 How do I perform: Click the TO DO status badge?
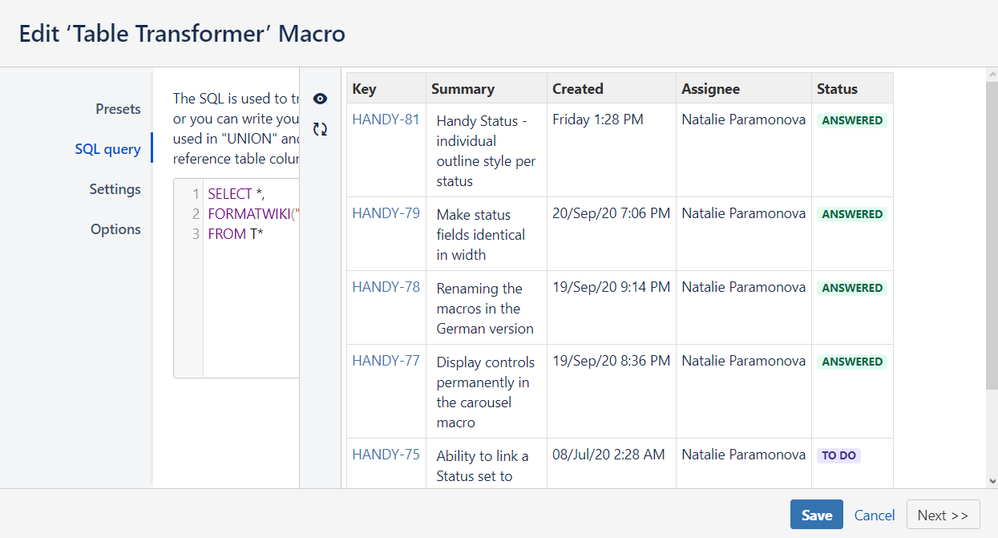pyautogui.click(x=839, y=455)
